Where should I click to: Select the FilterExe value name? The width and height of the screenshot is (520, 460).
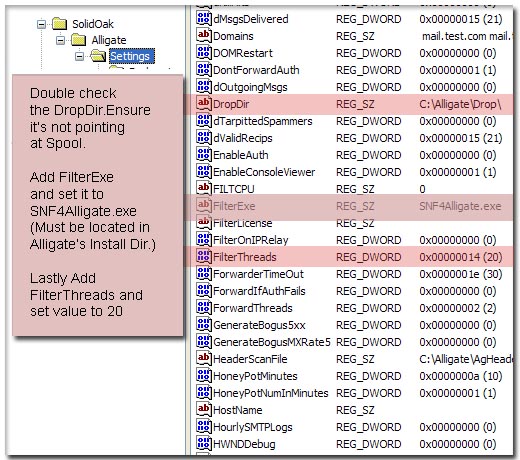click(x=234, y=206)
